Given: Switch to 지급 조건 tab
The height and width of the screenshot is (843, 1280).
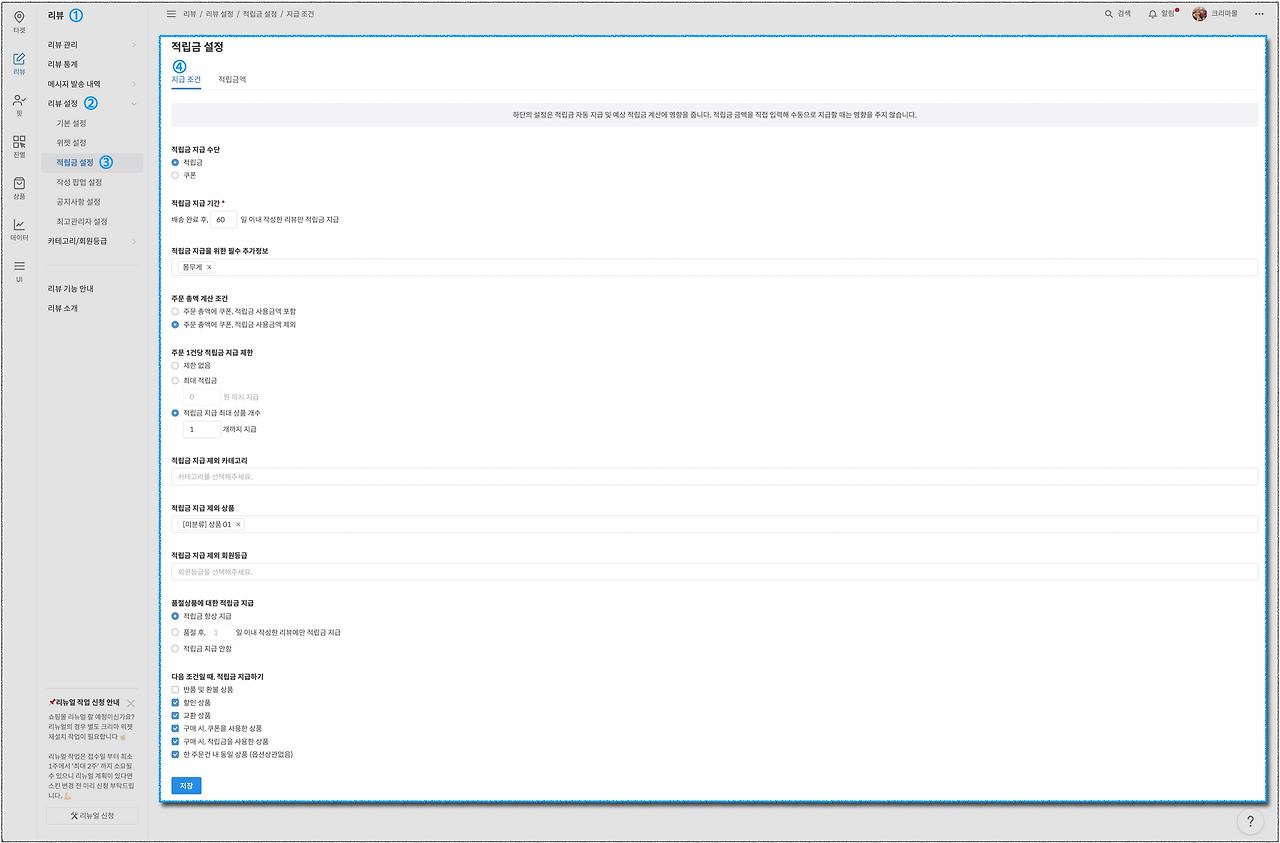Looking at the screenshot, I should (186, 79).
